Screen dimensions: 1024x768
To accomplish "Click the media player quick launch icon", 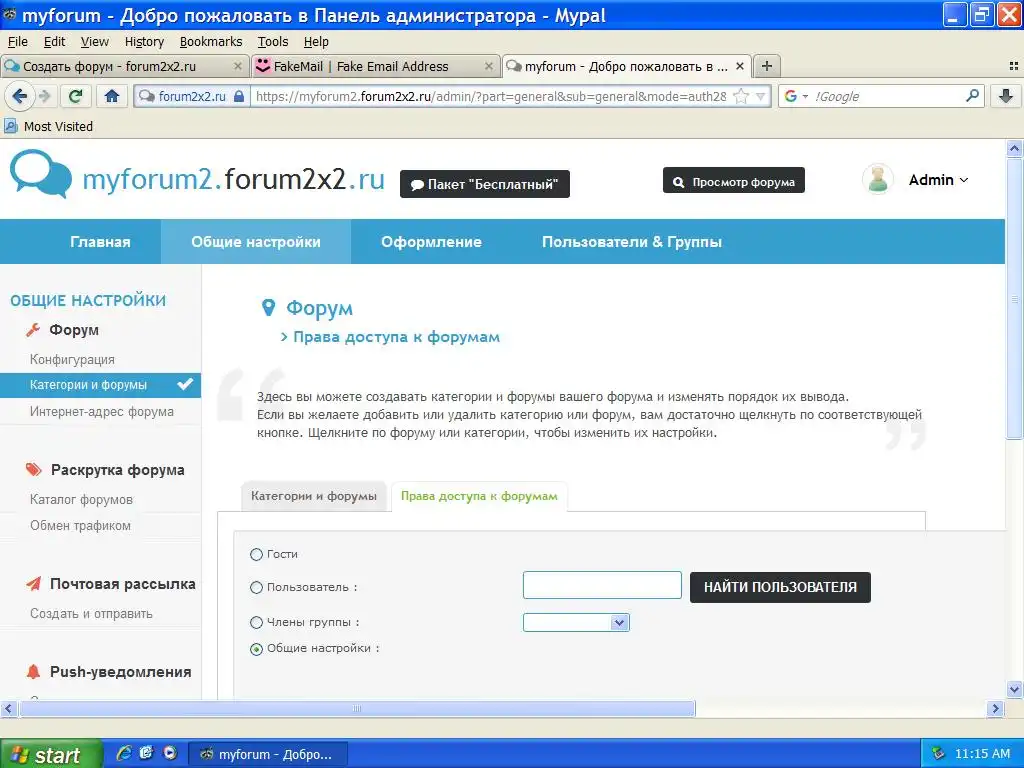I will pyautogui.click(x=170, y=754).
